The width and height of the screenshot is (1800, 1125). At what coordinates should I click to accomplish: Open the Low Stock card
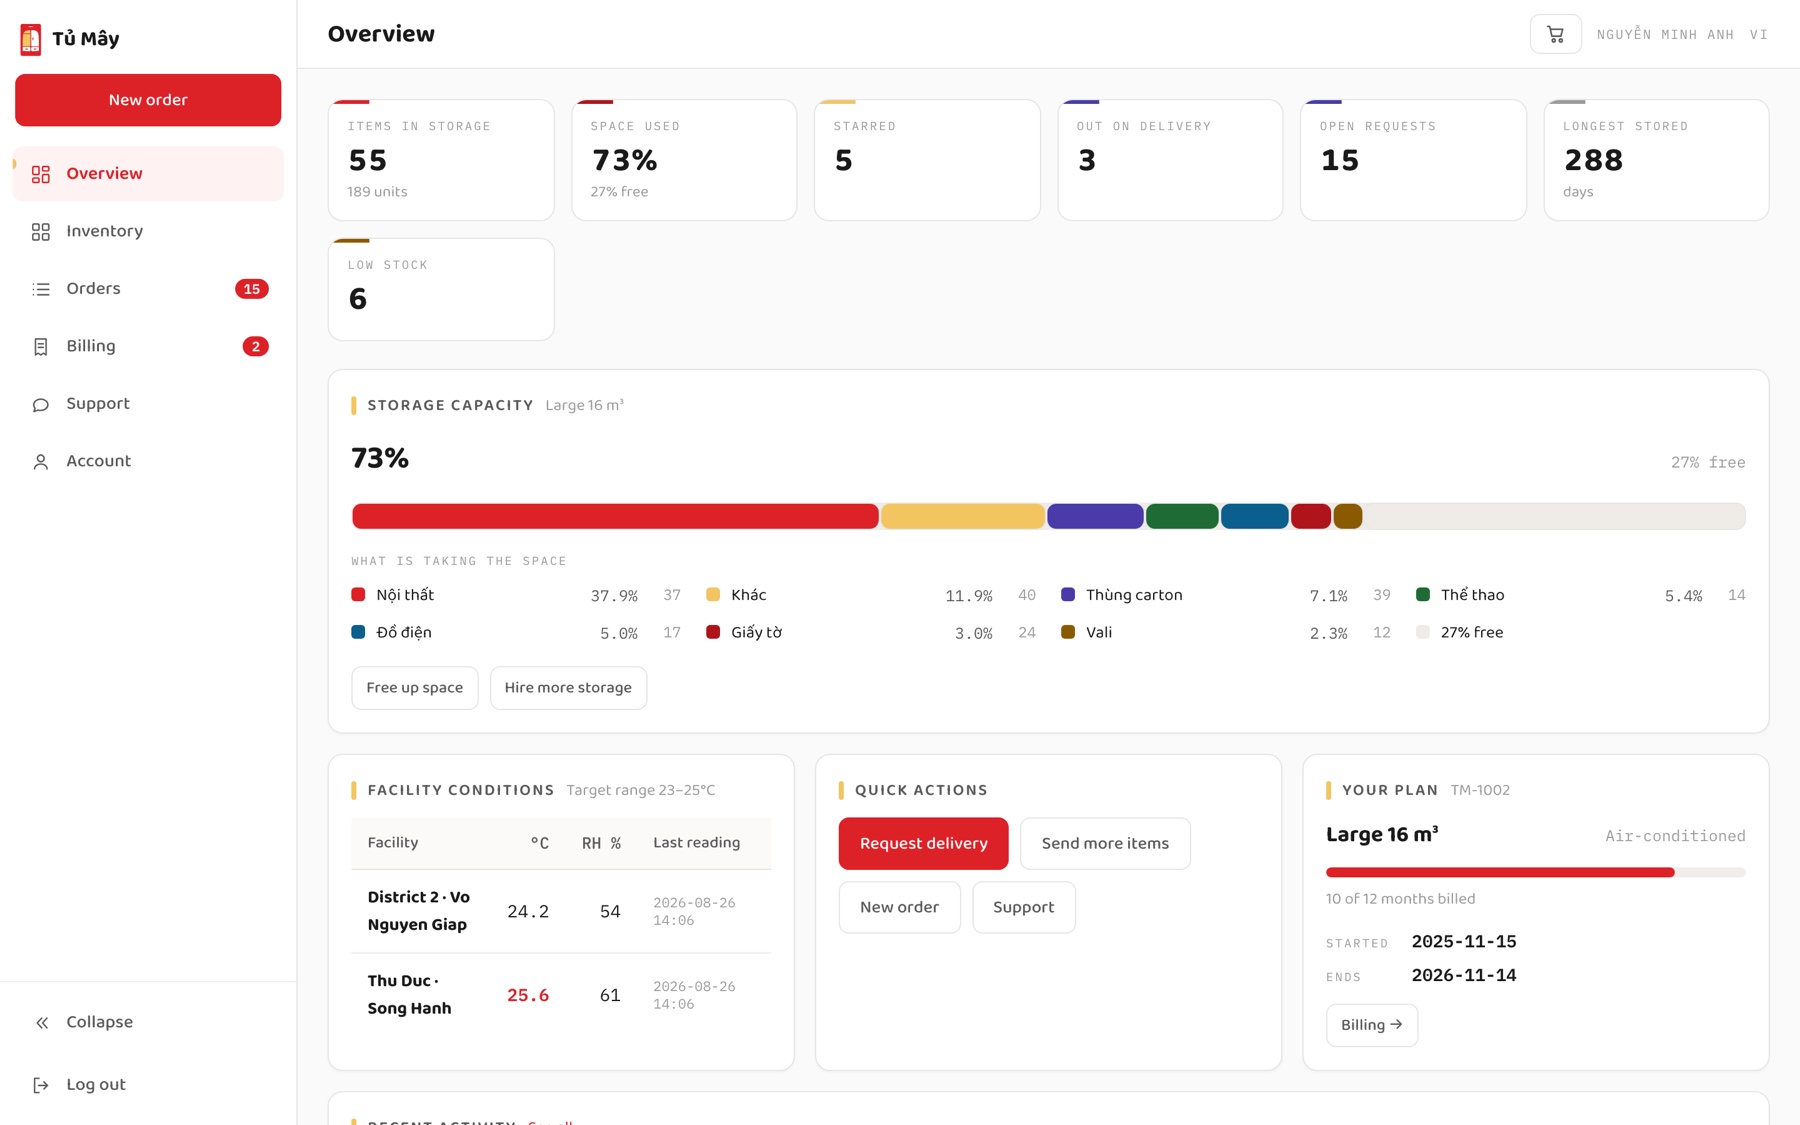(x=441, y=289)
